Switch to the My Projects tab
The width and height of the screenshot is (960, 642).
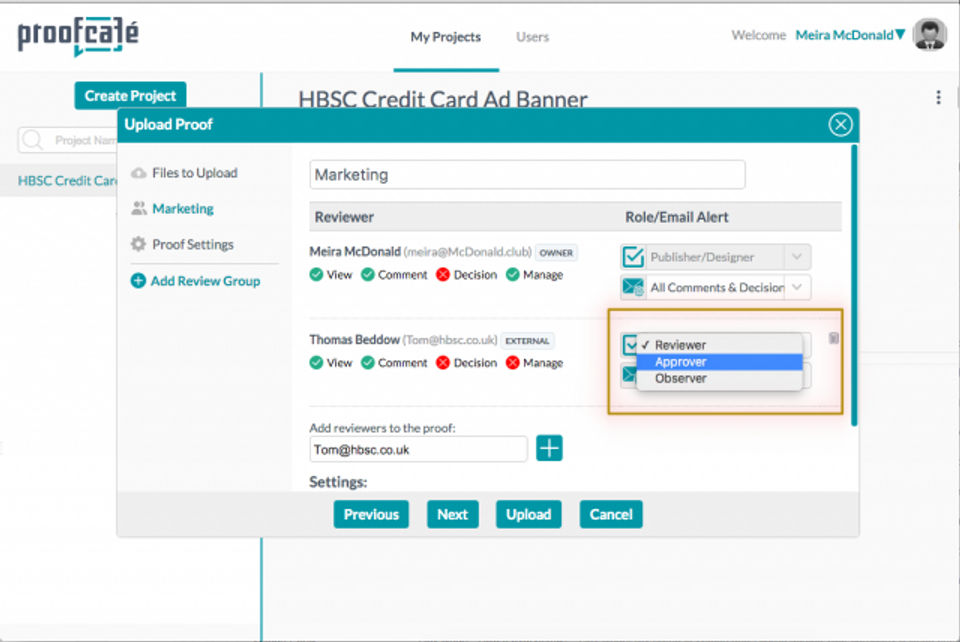446,37
